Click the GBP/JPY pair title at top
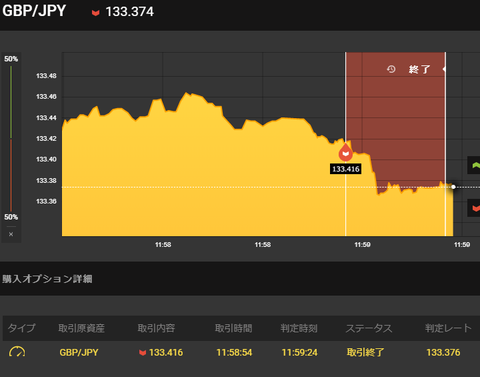The image size is (480, 377). tap(34, 11)
